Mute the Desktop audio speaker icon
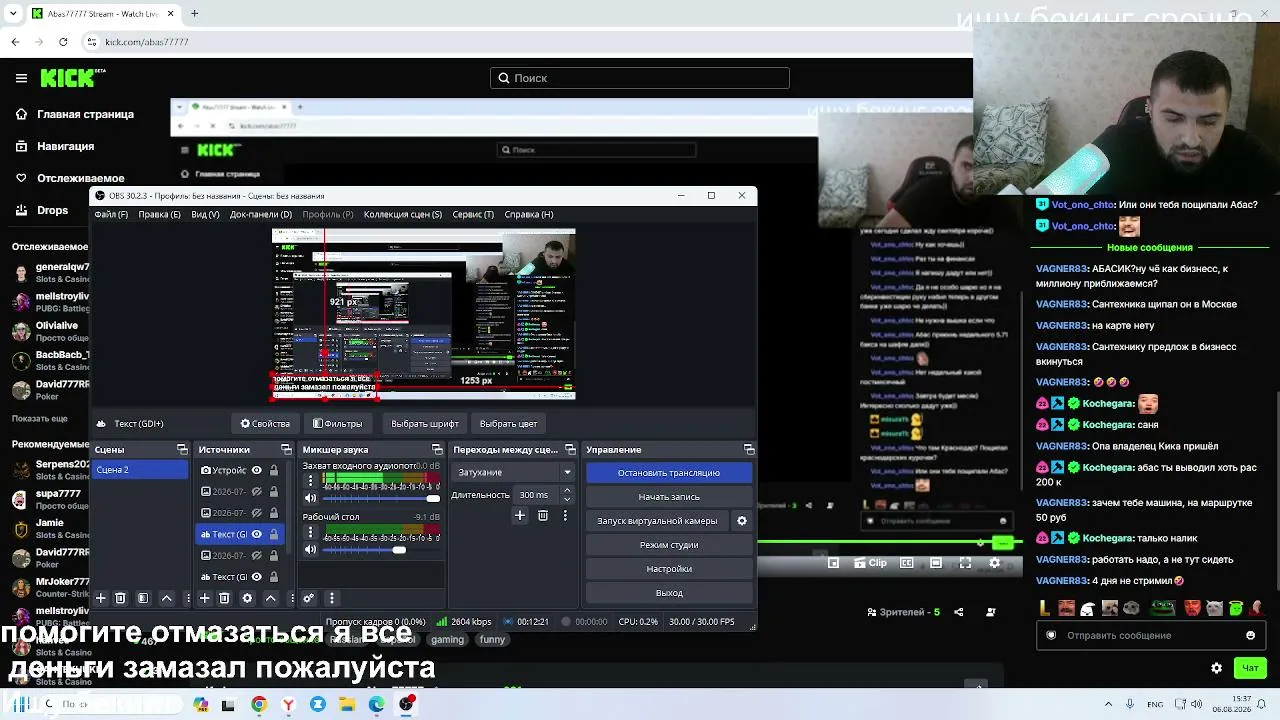 coord(310,549)
